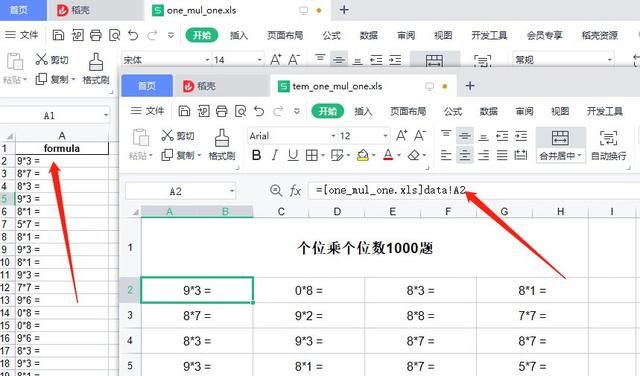
Task: Open 数据 tab in front window
Action: click(489, 111)
